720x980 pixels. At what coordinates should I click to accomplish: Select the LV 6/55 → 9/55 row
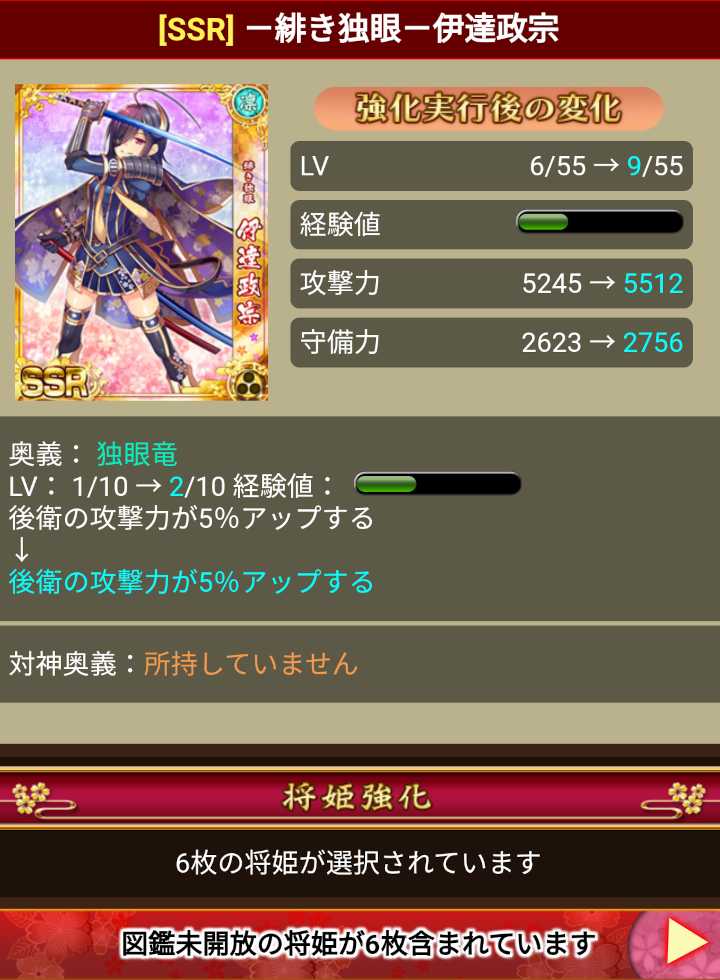(491, 166)
